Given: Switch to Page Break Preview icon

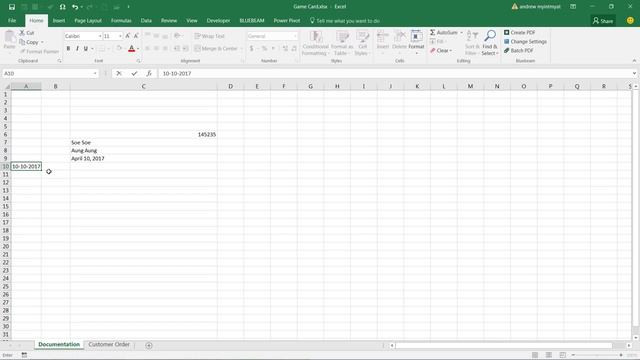Looking at the screenshot, I should [x=562, y=355].
